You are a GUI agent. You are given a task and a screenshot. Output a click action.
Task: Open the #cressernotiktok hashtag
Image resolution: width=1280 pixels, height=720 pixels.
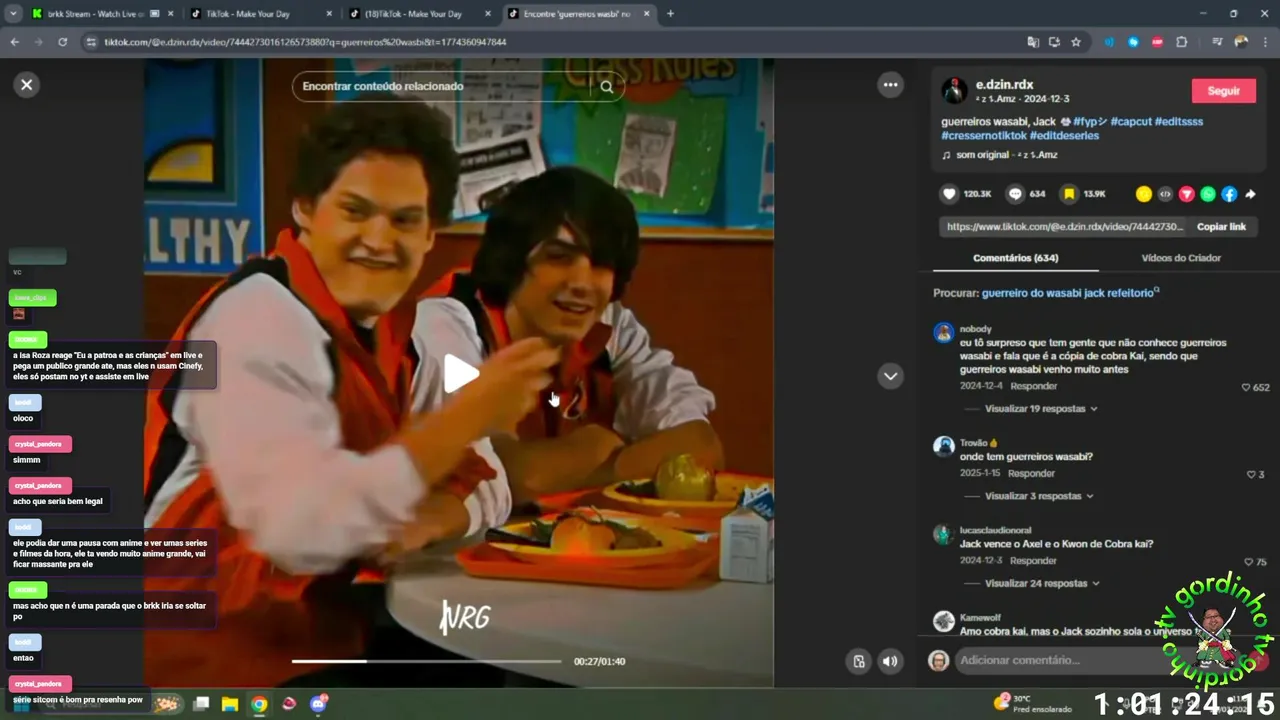(x=984, y=135)
